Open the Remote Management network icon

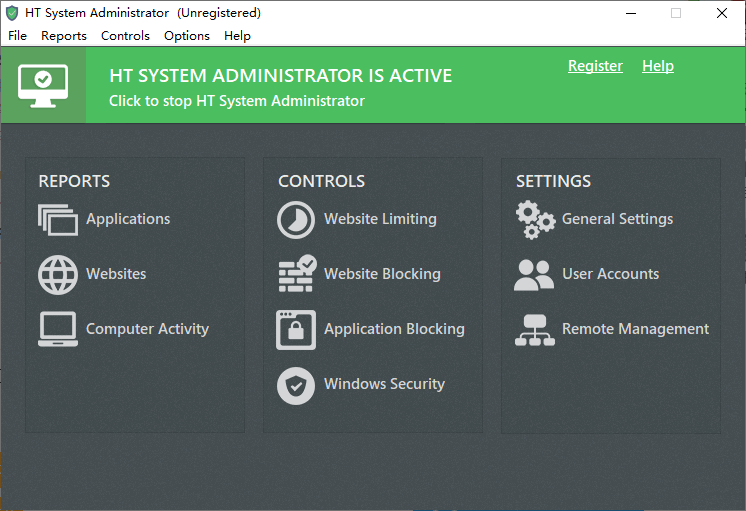point(534,329)
